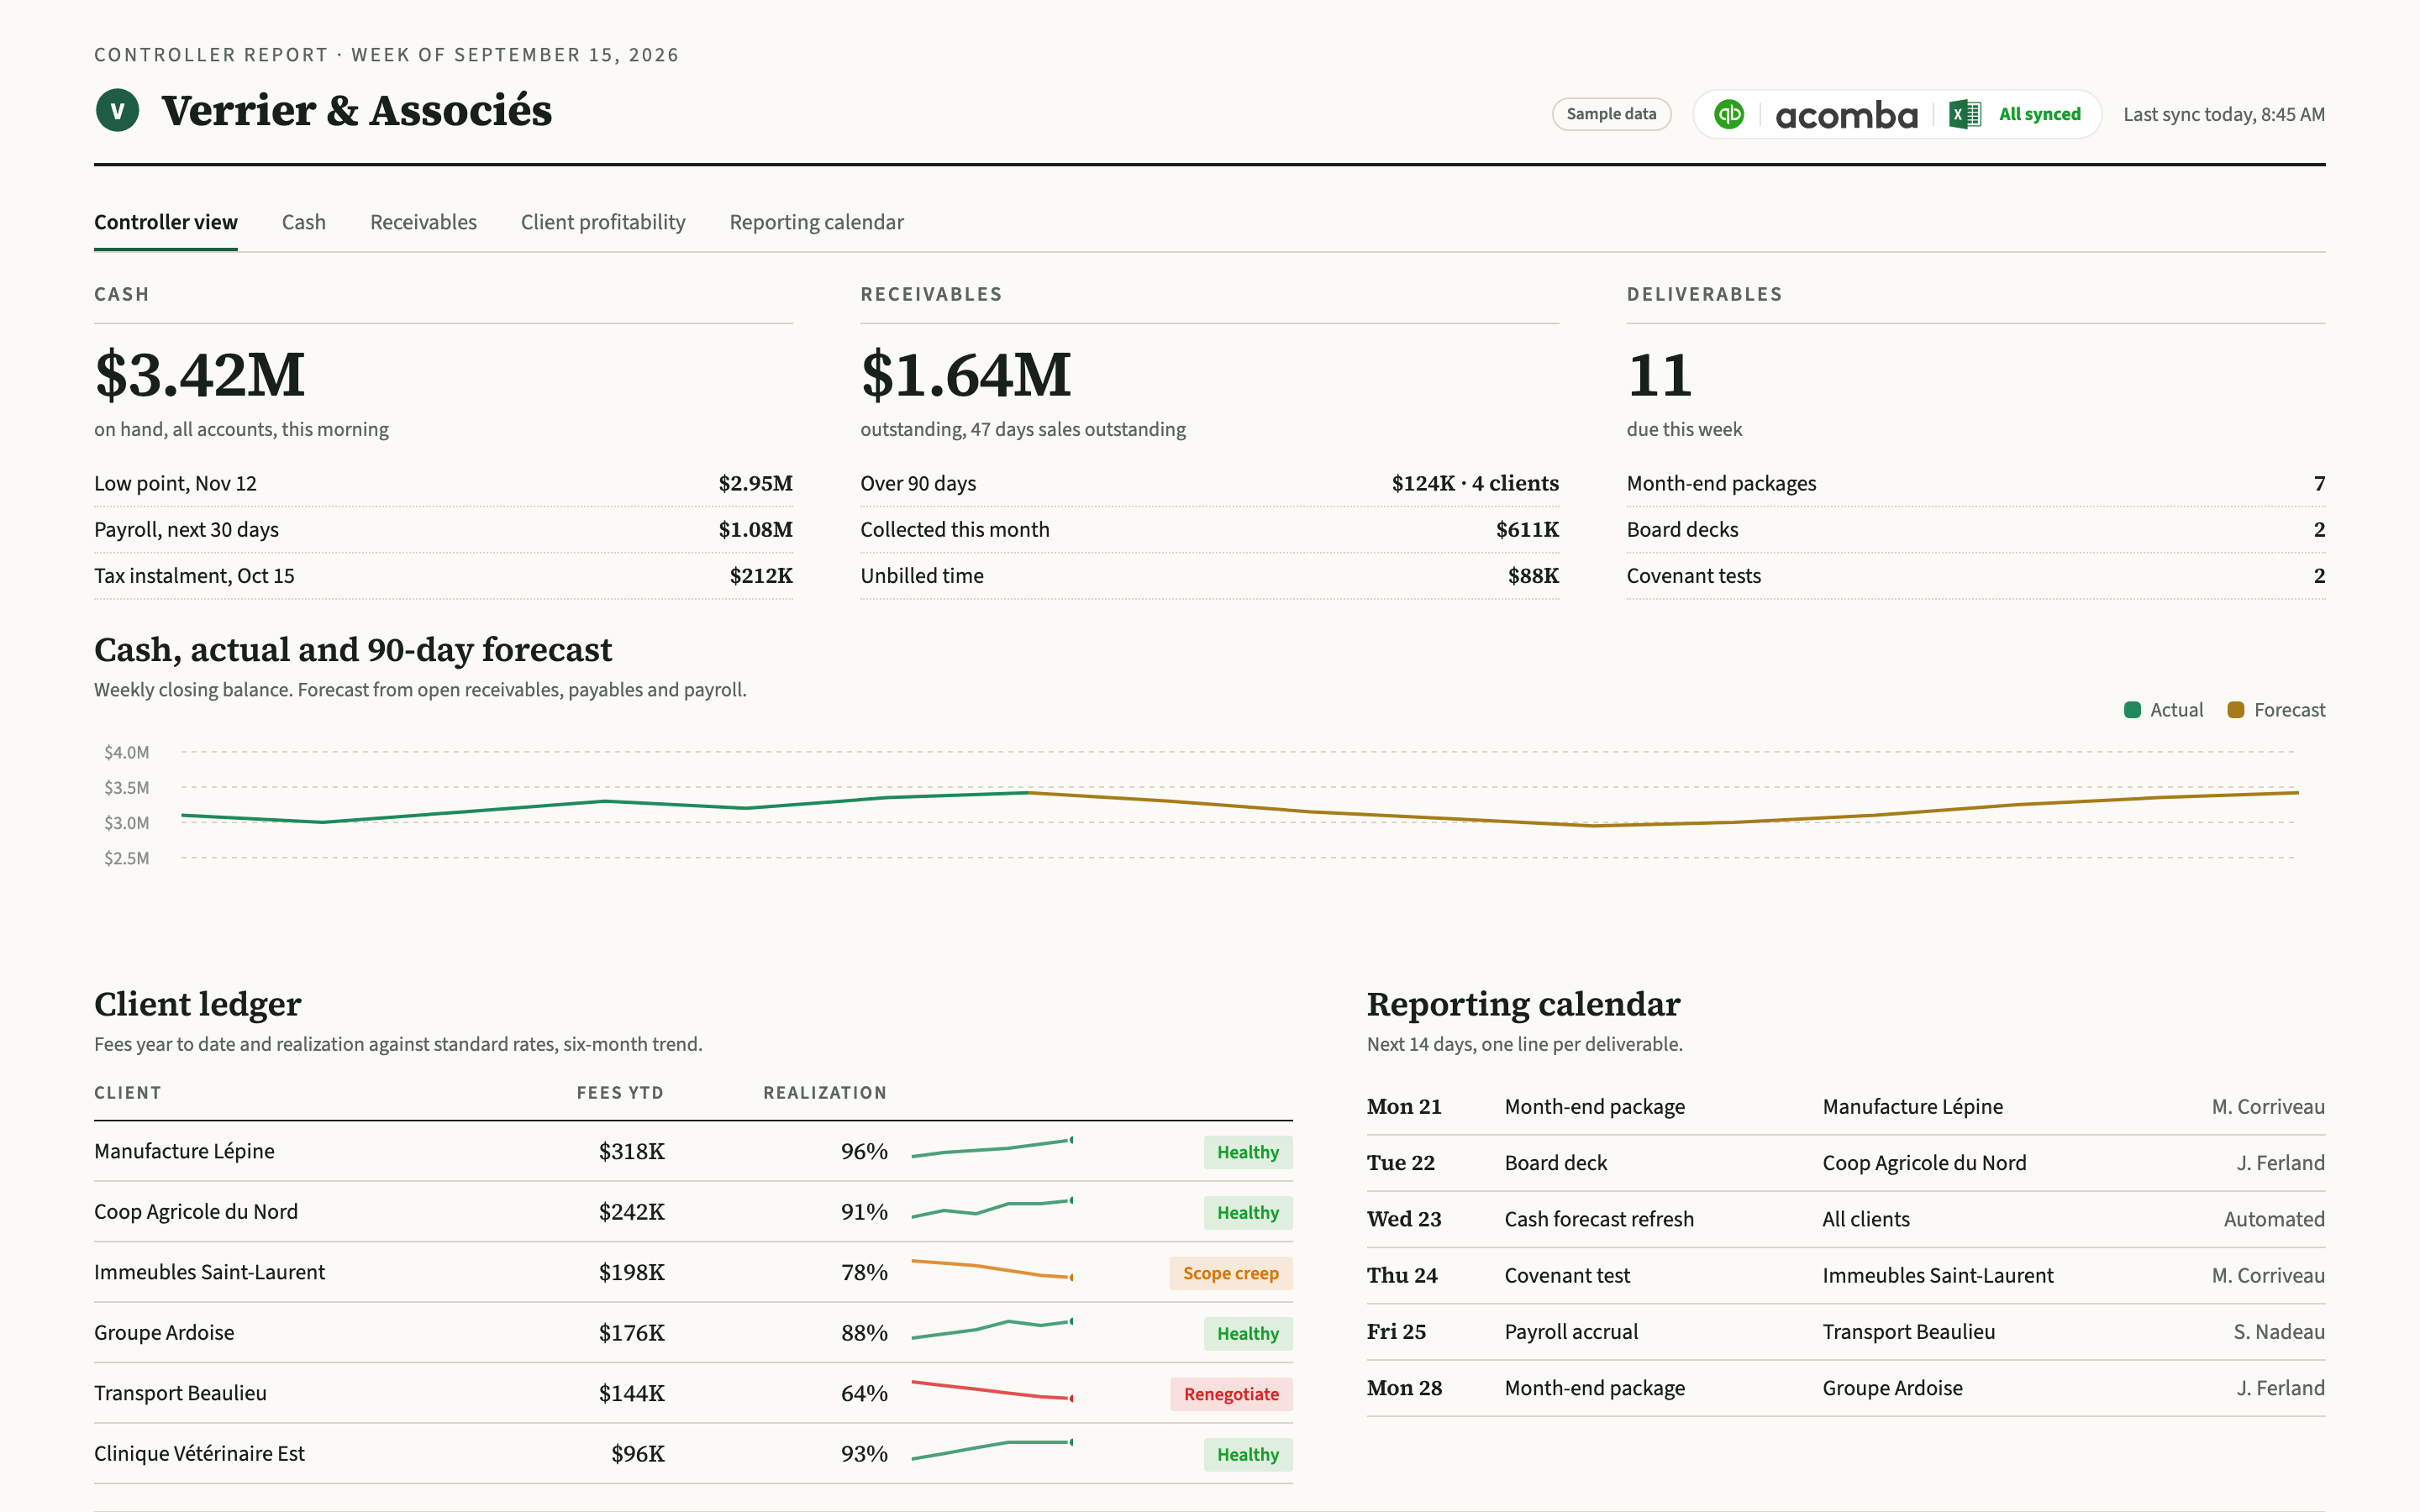Image resolution: width=2420 pixels, height=1512 pixels.
Task: Open the Reporting calendar tab in the navigation
Action: click(x=816, y=222)
